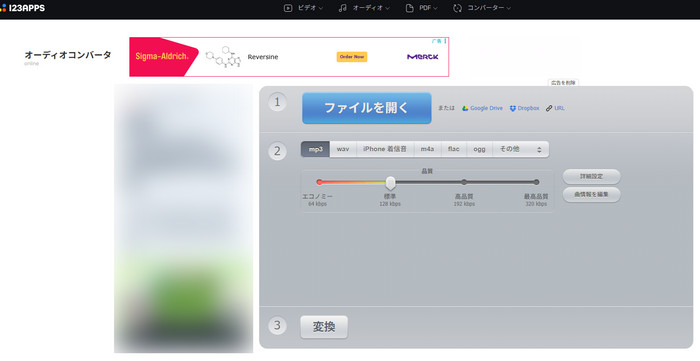Click the blurred sidebar advertisement
The width and height of the screenshot is (700, 361).
pos(183,219)
